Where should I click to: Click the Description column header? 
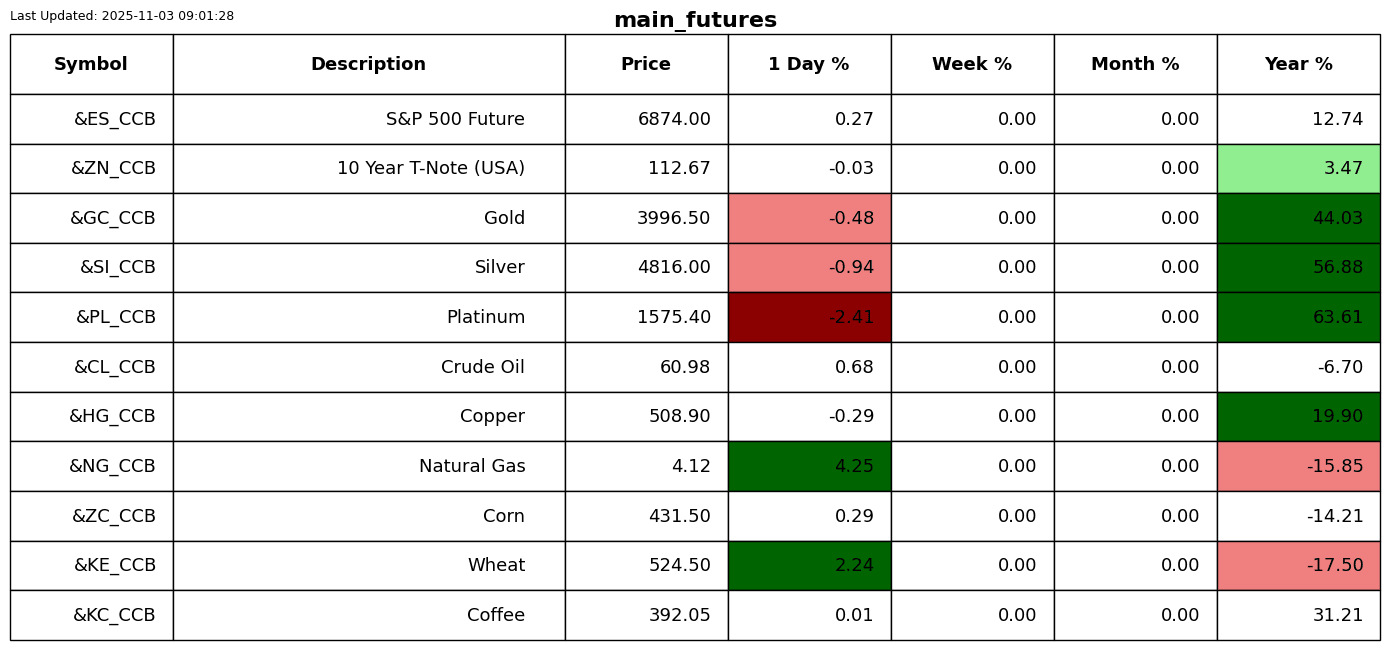point(368,64)
